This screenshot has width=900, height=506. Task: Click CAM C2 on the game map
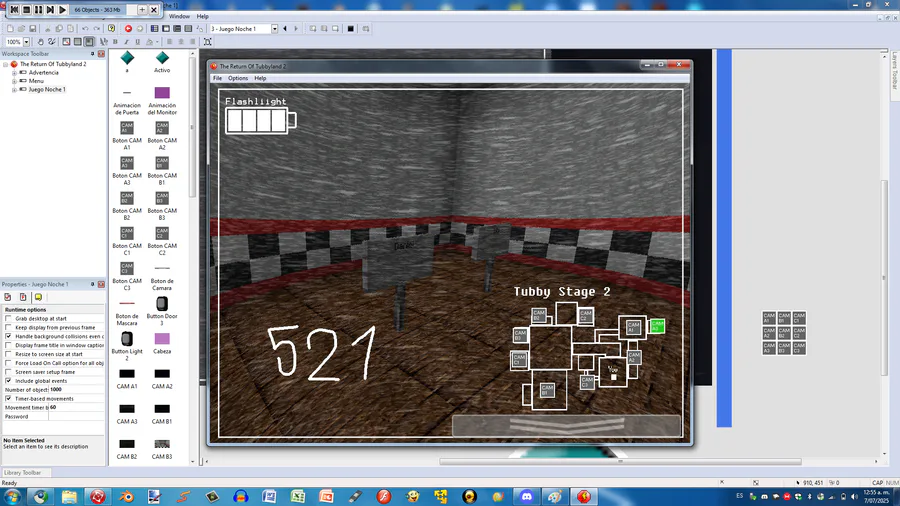tap(585, 315)
